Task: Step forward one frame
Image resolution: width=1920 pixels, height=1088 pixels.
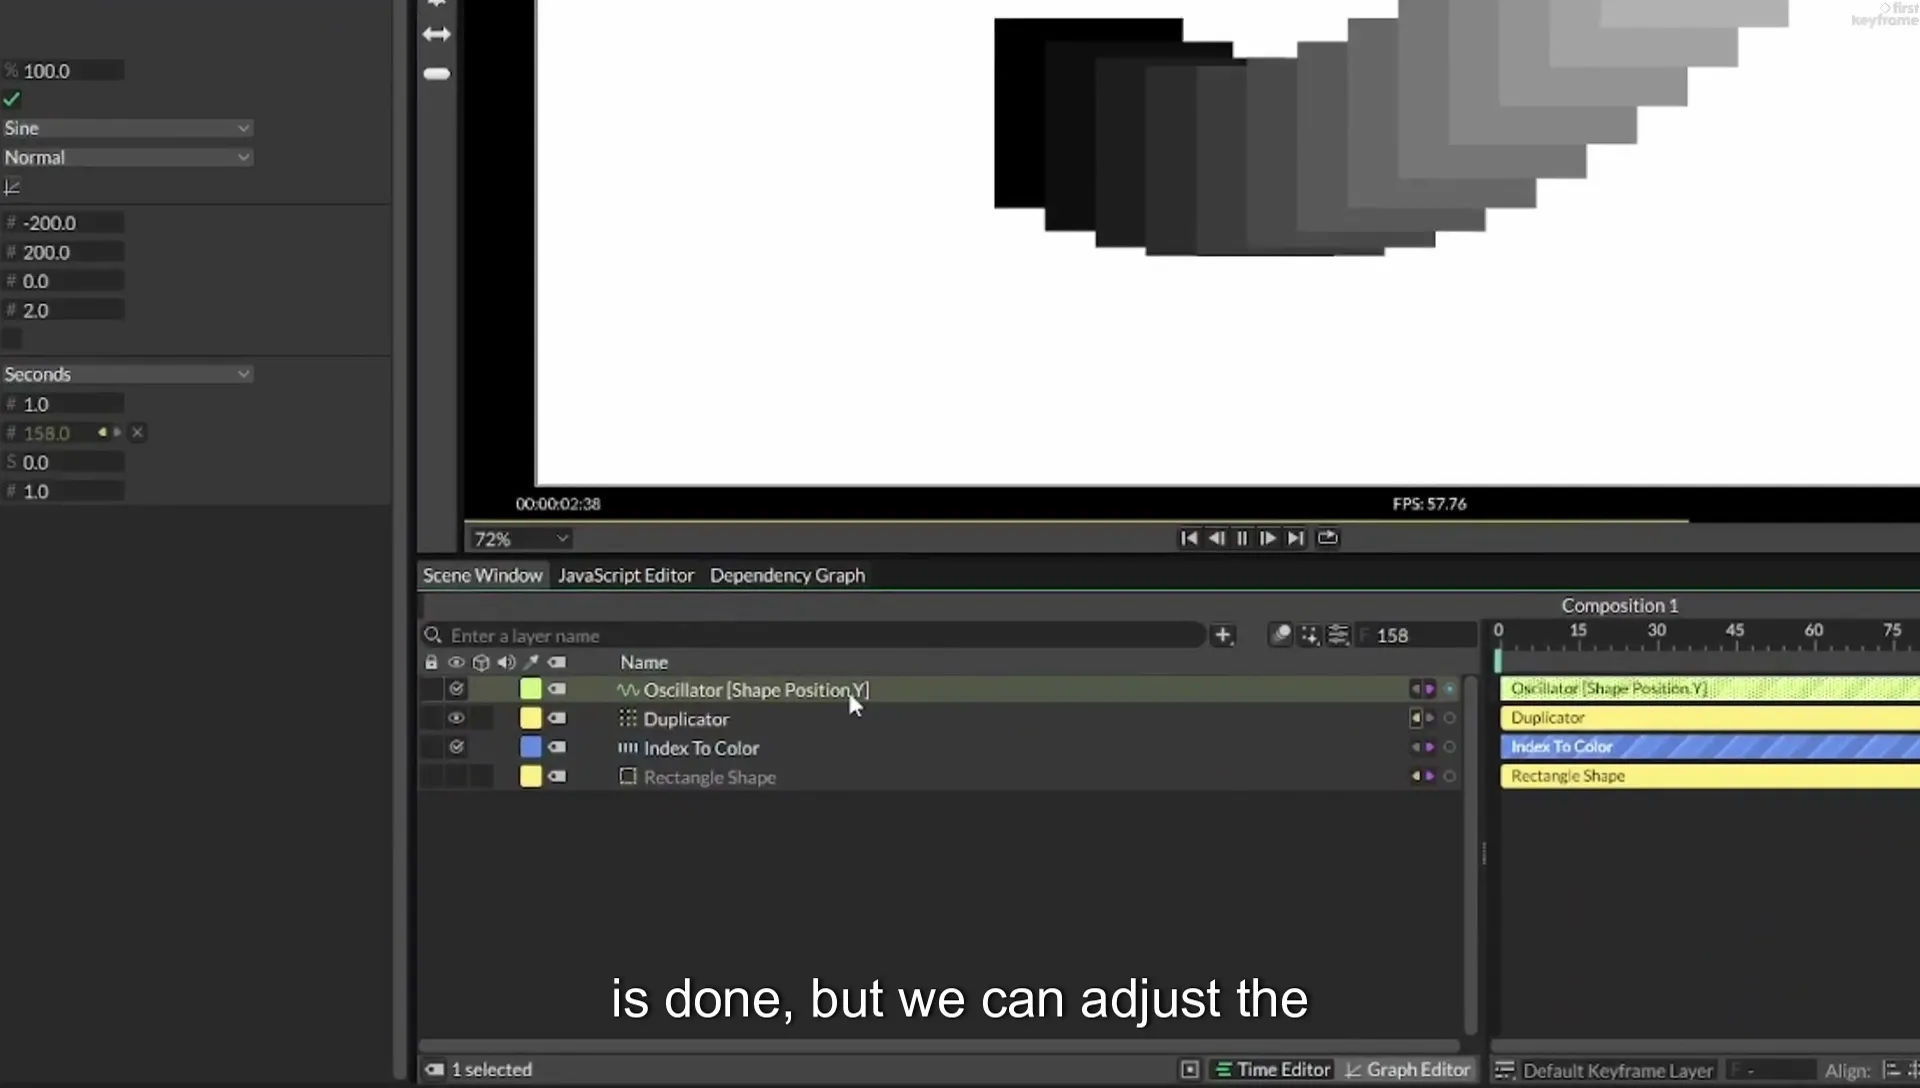Action: click(1268, 538)
